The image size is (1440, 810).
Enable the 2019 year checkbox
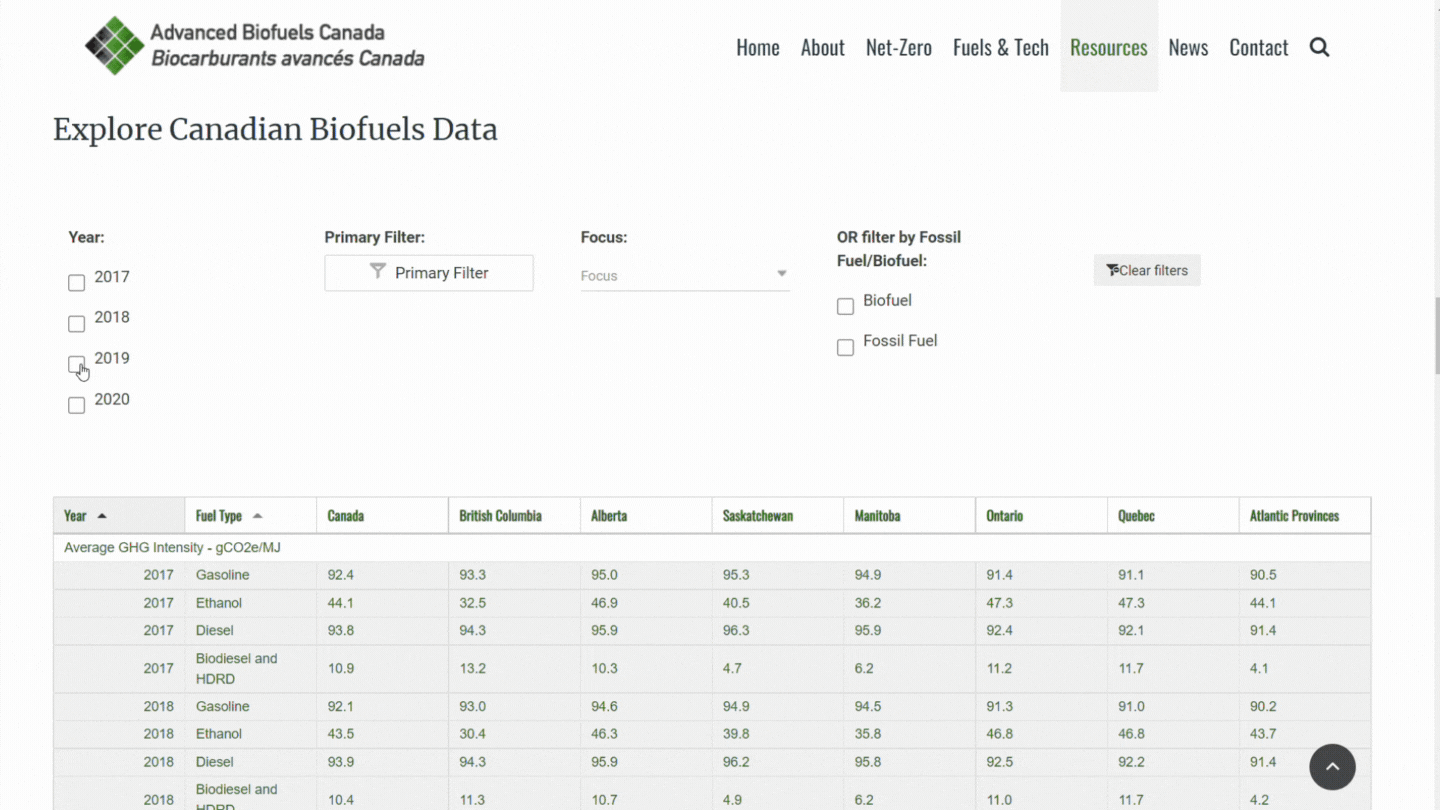click(76, 364)
